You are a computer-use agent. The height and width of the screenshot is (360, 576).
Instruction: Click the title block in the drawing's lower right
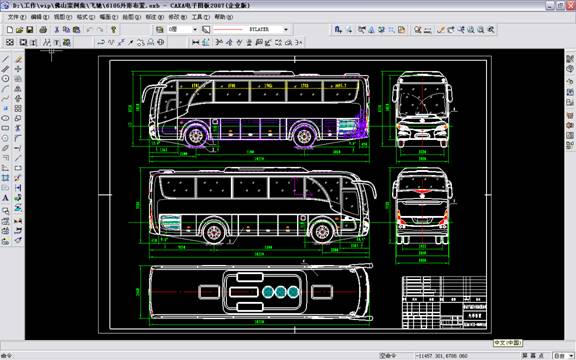[444, 302]
